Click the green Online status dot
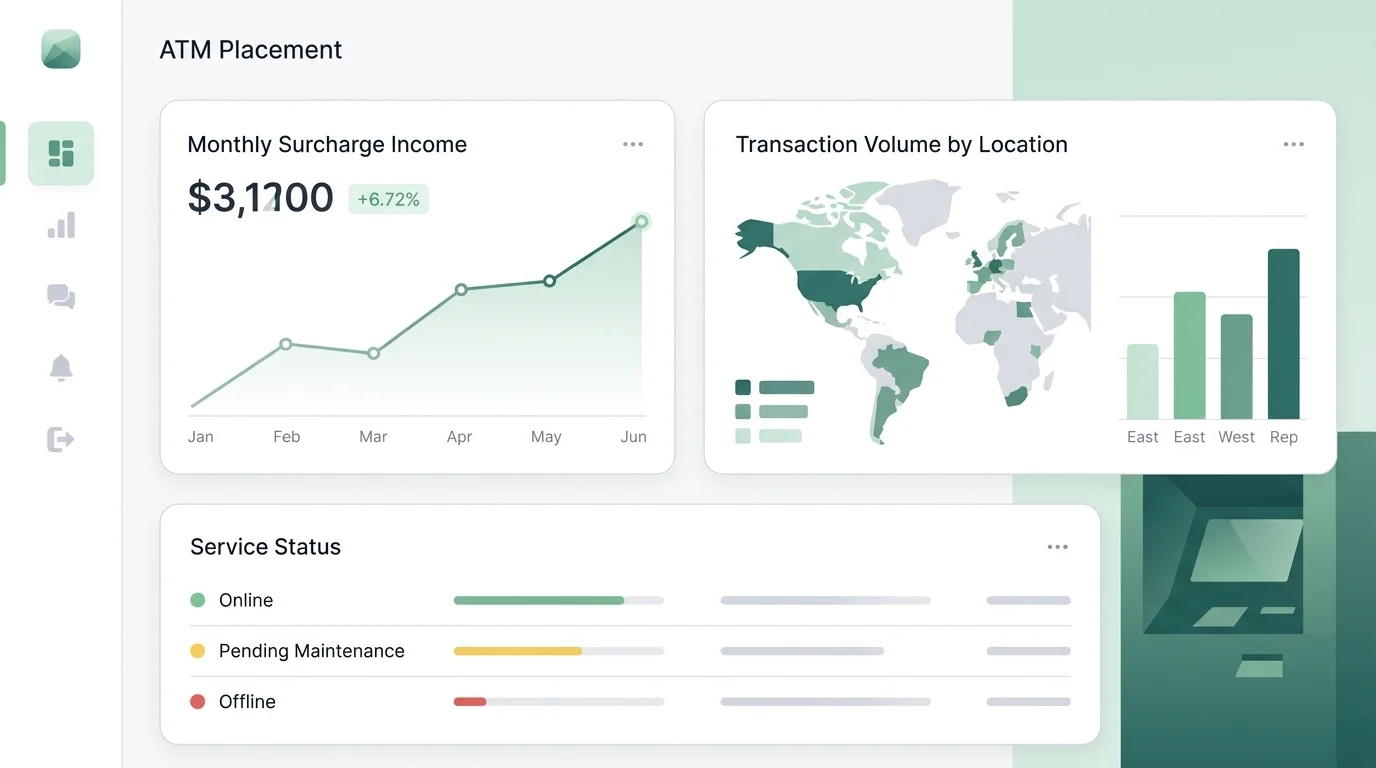Image resolution: width=1376 pixels, height=768 pixels. pyautogui.click(x=198, y=600)
